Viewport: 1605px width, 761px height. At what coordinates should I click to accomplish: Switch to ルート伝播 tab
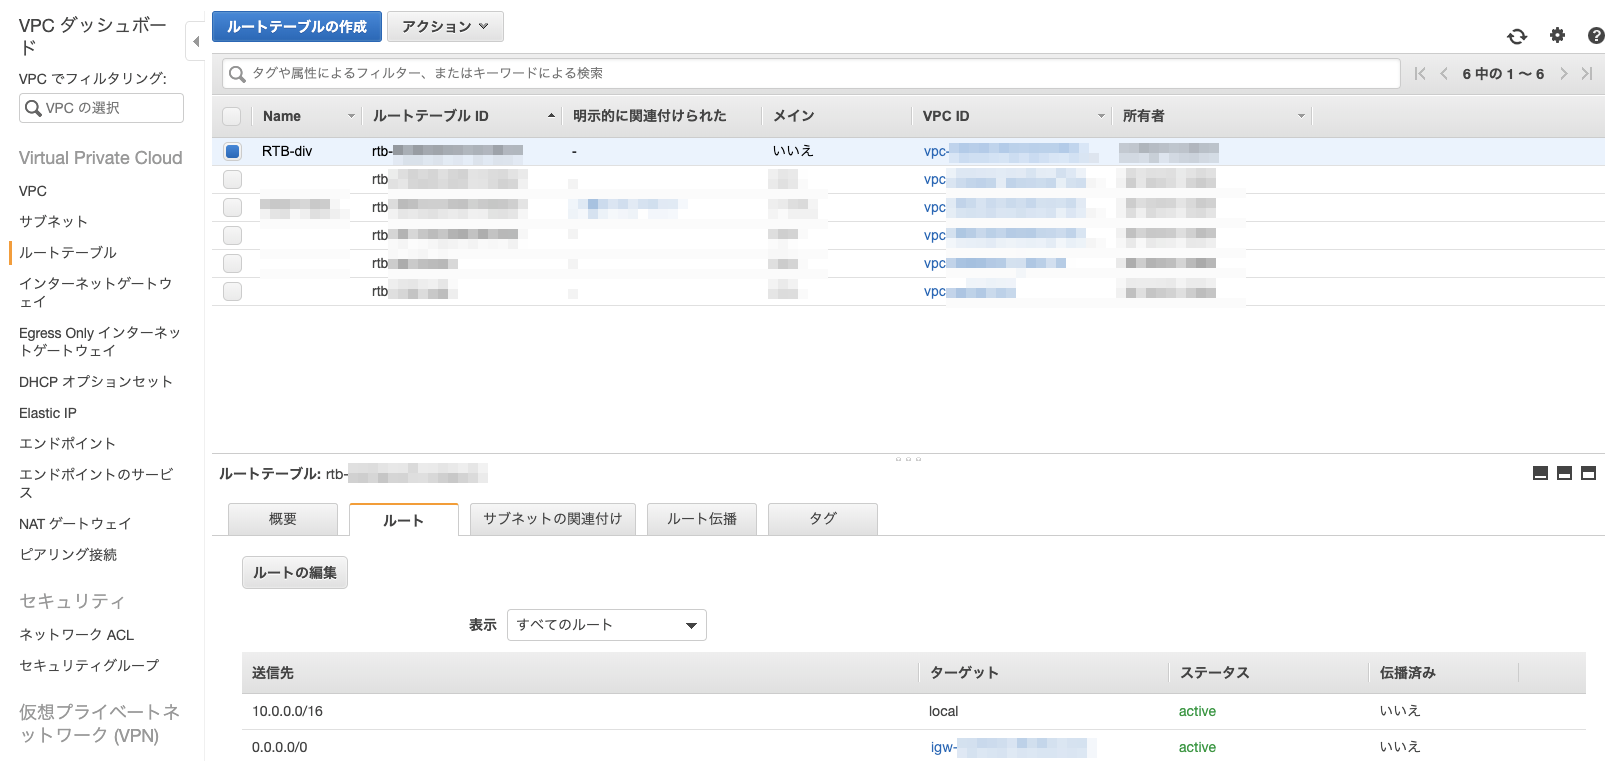[702, 519]
